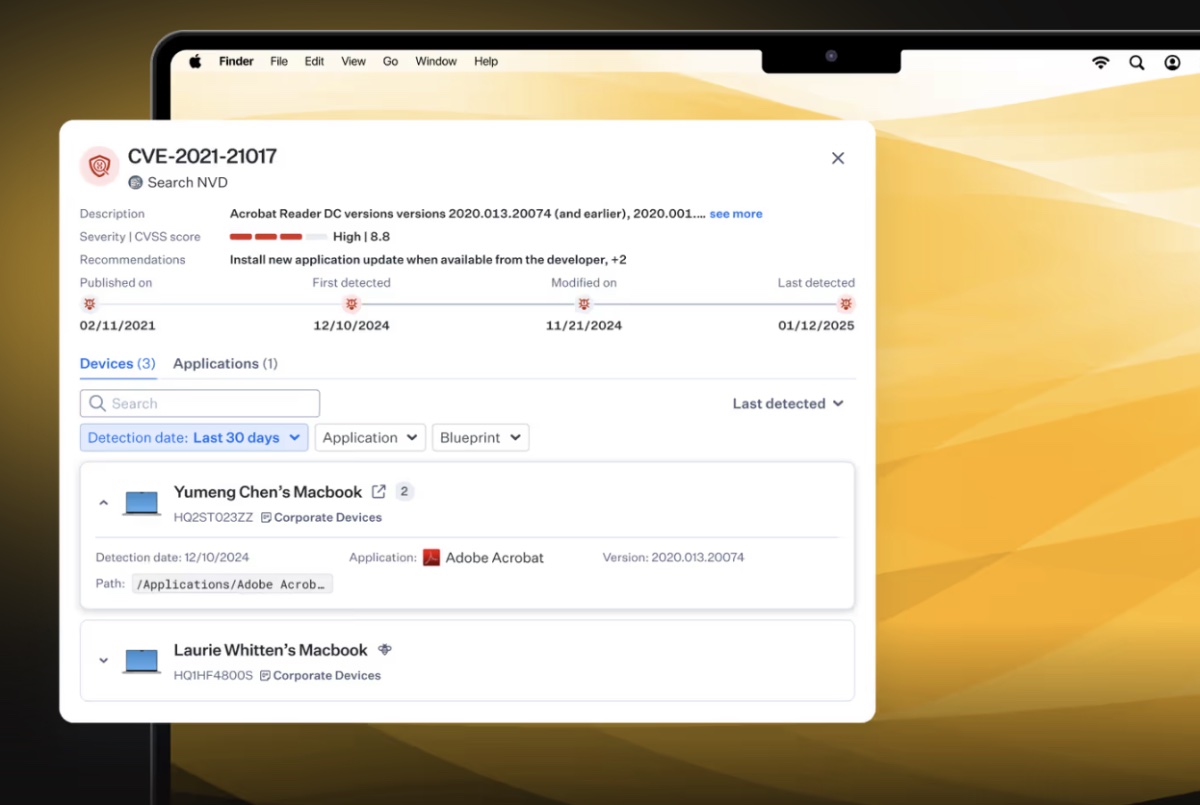Click the bug marker above Published on date
The width and height of the screenshot is (1200, 805).
tap(89, 304)
